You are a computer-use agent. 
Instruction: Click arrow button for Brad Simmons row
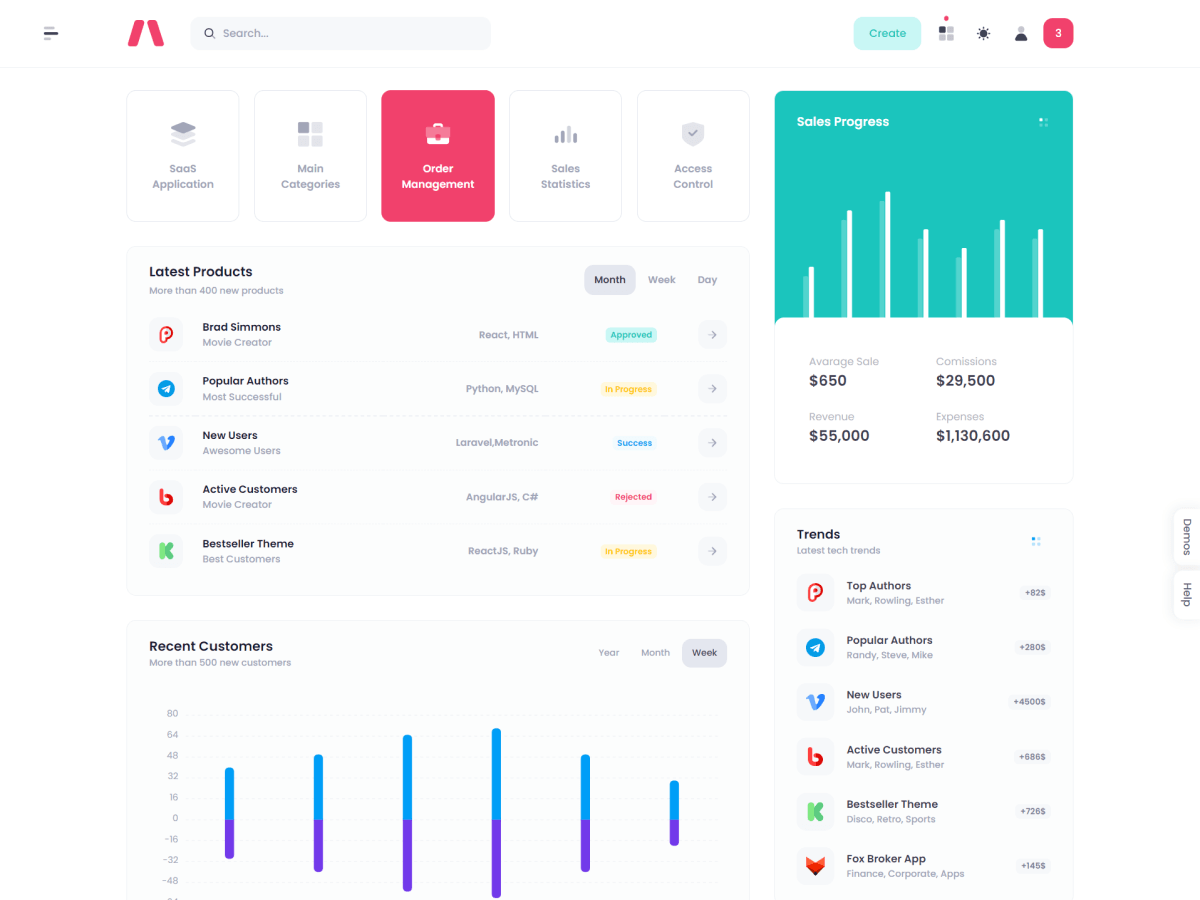click(712, 335)
